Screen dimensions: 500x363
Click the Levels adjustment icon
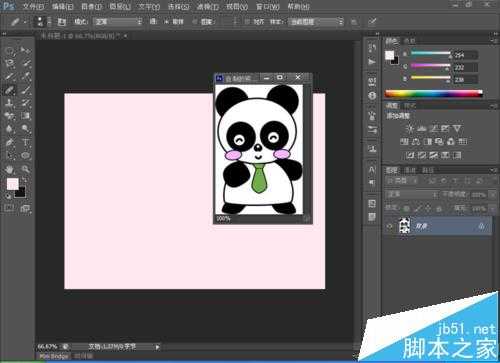(x=422, y=128)
